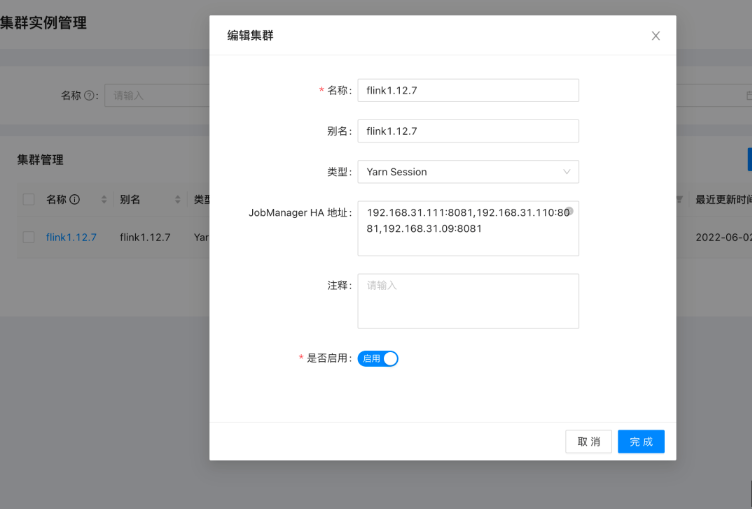Click the 名称 input field in dialog
Image resolution: width=752 pixels, height=509 pixels.
(468, 90)
